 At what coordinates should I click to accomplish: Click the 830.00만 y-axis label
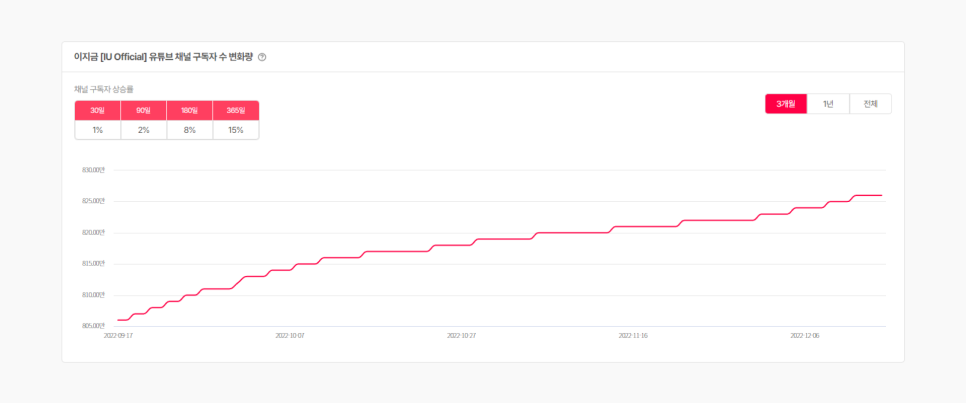[x=94, y=170]
